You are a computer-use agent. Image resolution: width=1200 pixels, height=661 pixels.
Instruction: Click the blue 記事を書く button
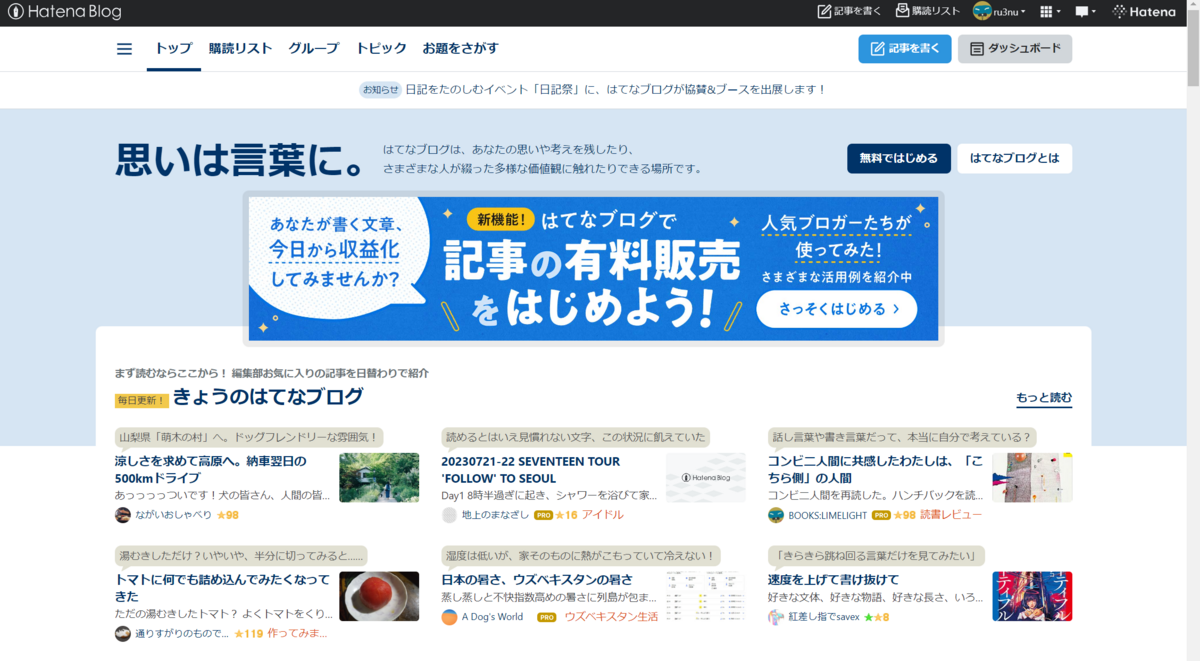pos(905,49)
